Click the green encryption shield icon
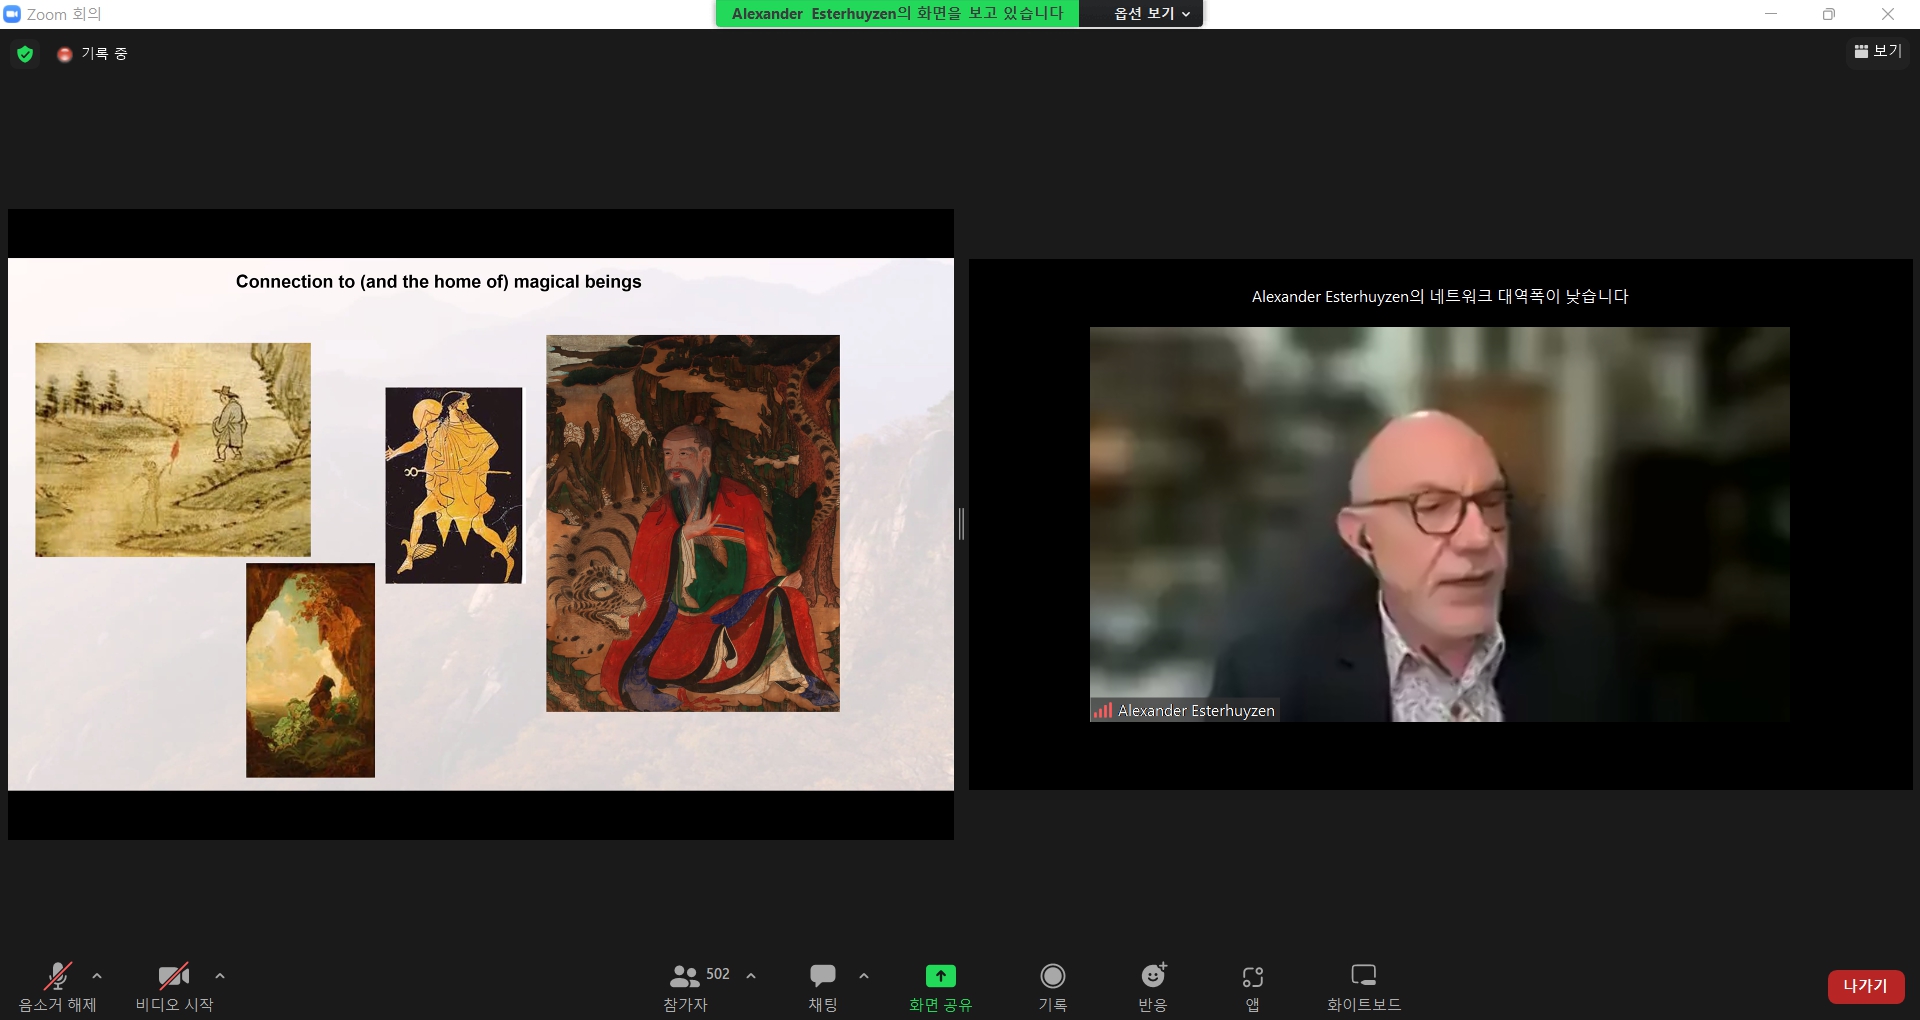 26,54
